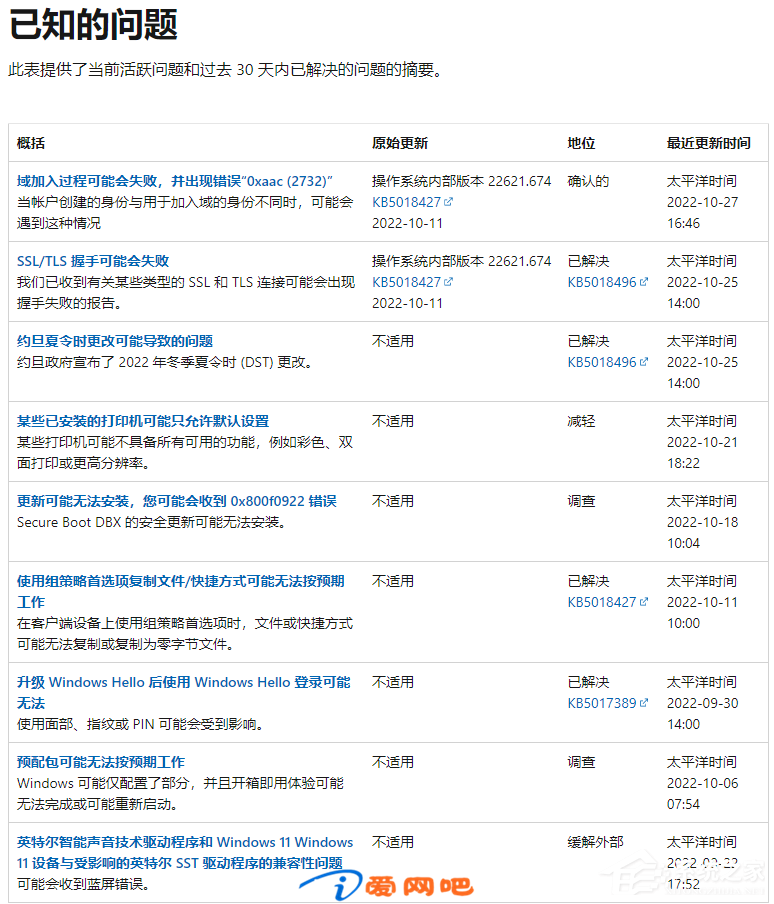The height and width of the screenshot is (904, 774).
Task: Select the '减轻' status in the printer row
Action: (x=581, y=421)
